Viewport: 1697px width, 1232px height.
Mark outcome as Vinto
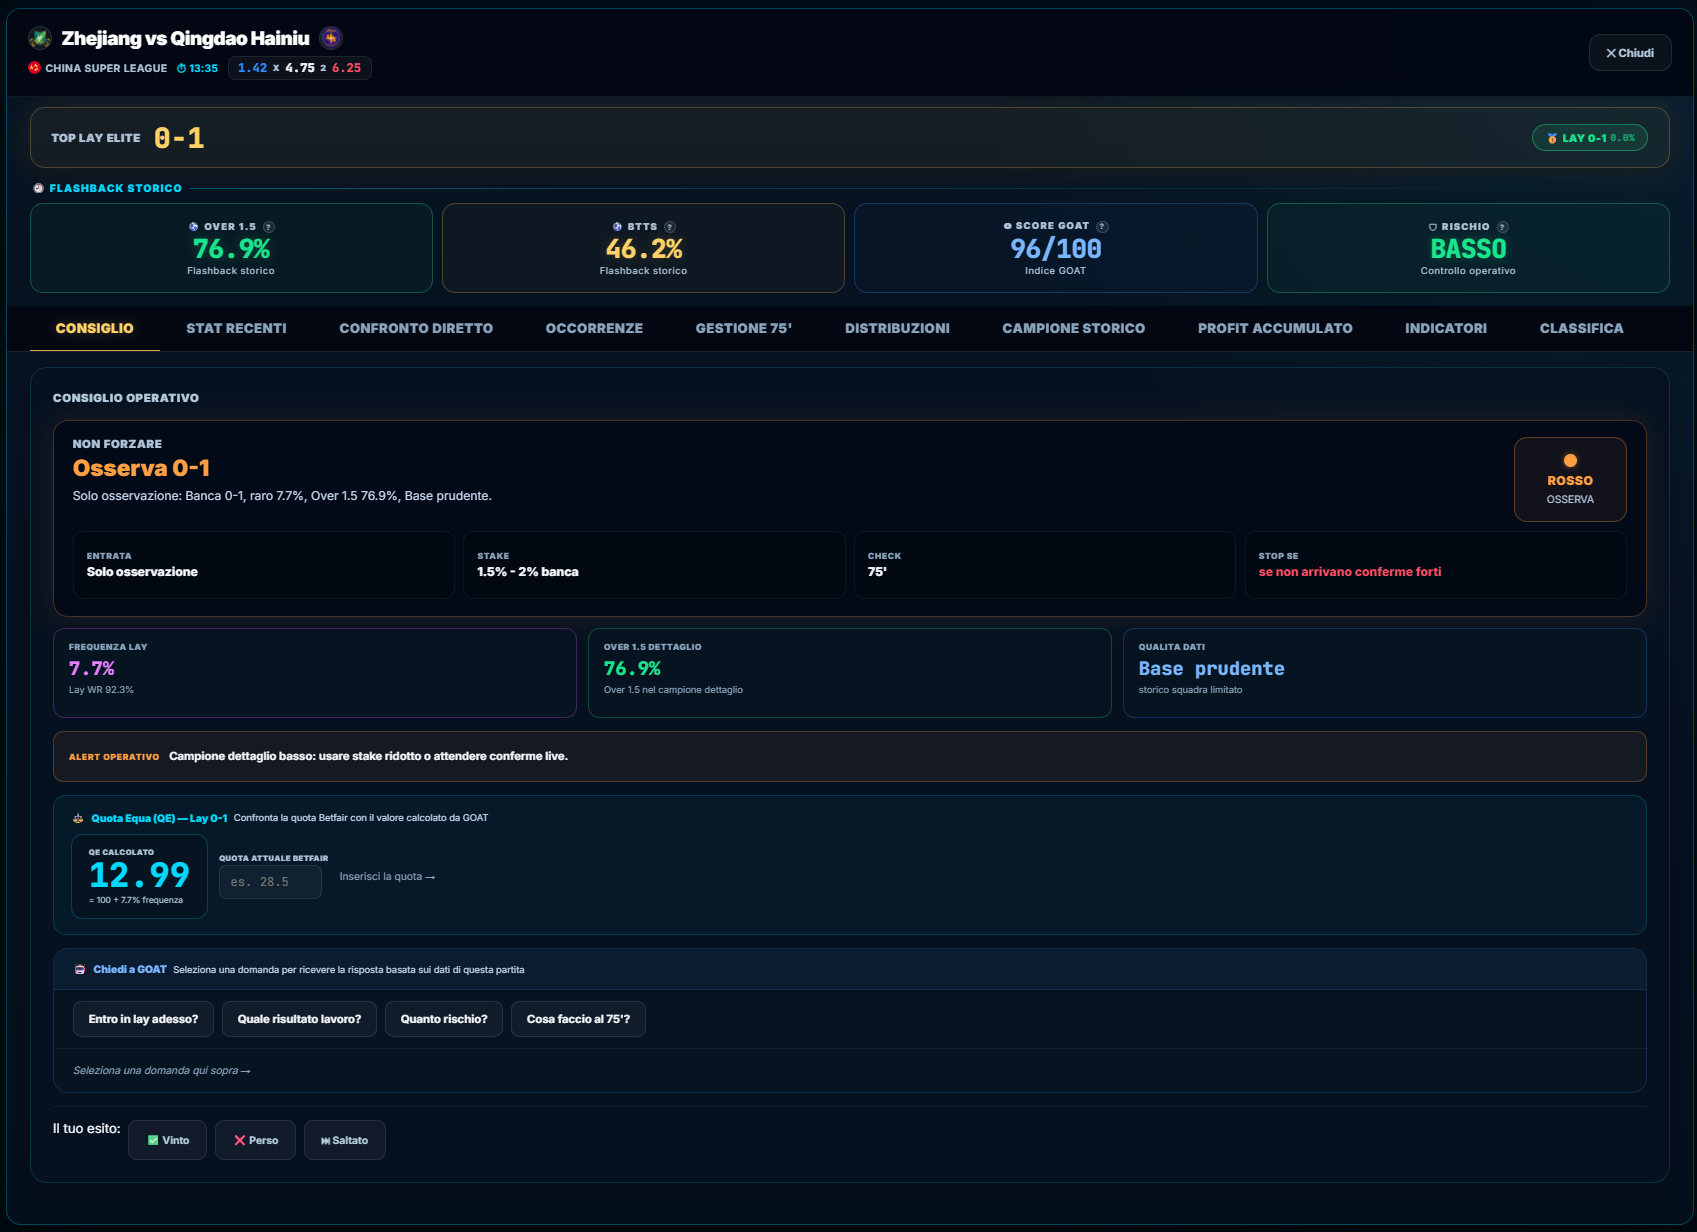click(x=167, y=1140)
